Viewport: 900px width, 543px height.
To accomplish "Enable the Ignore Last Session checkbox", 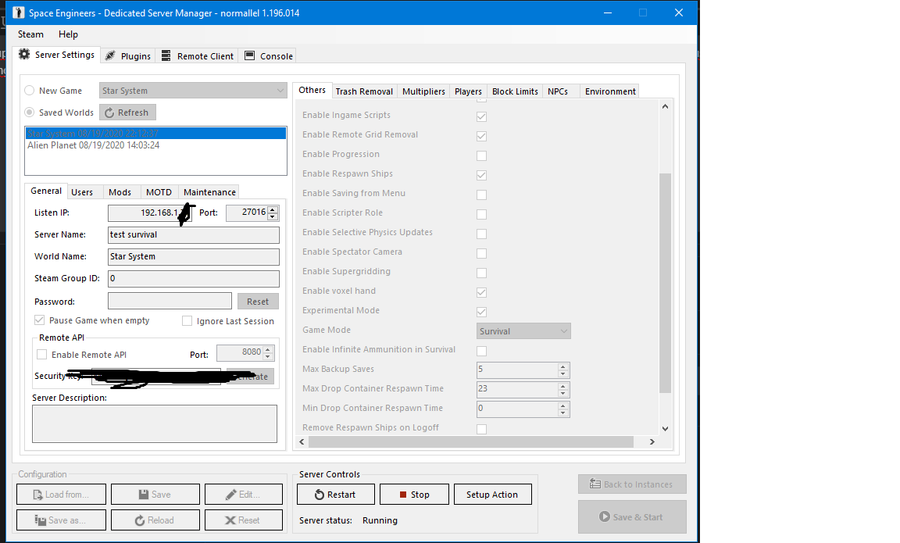I will (x=187, y=321).
